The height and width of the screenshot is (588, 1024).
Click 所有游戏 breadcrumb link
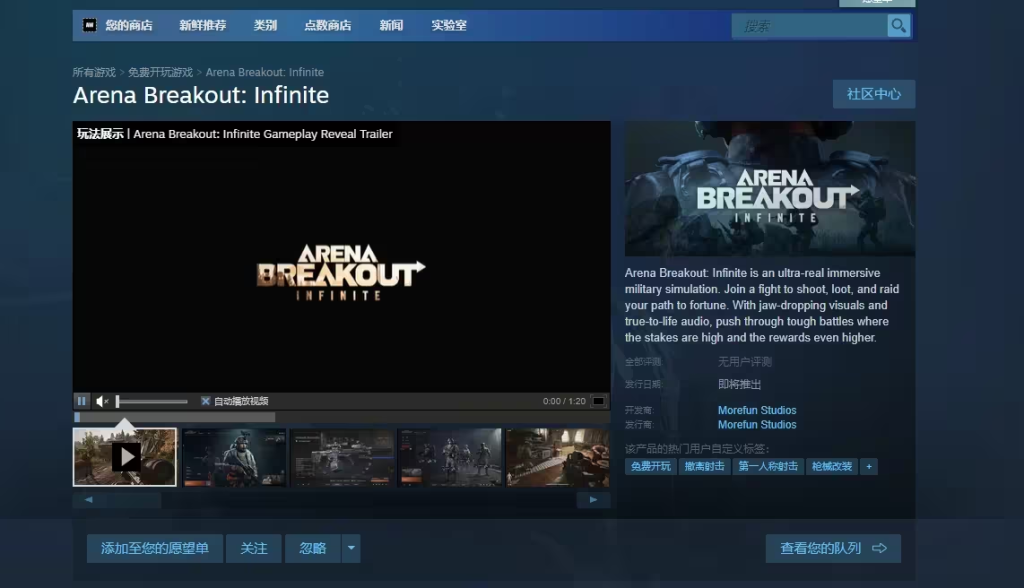tap(94, 73)
